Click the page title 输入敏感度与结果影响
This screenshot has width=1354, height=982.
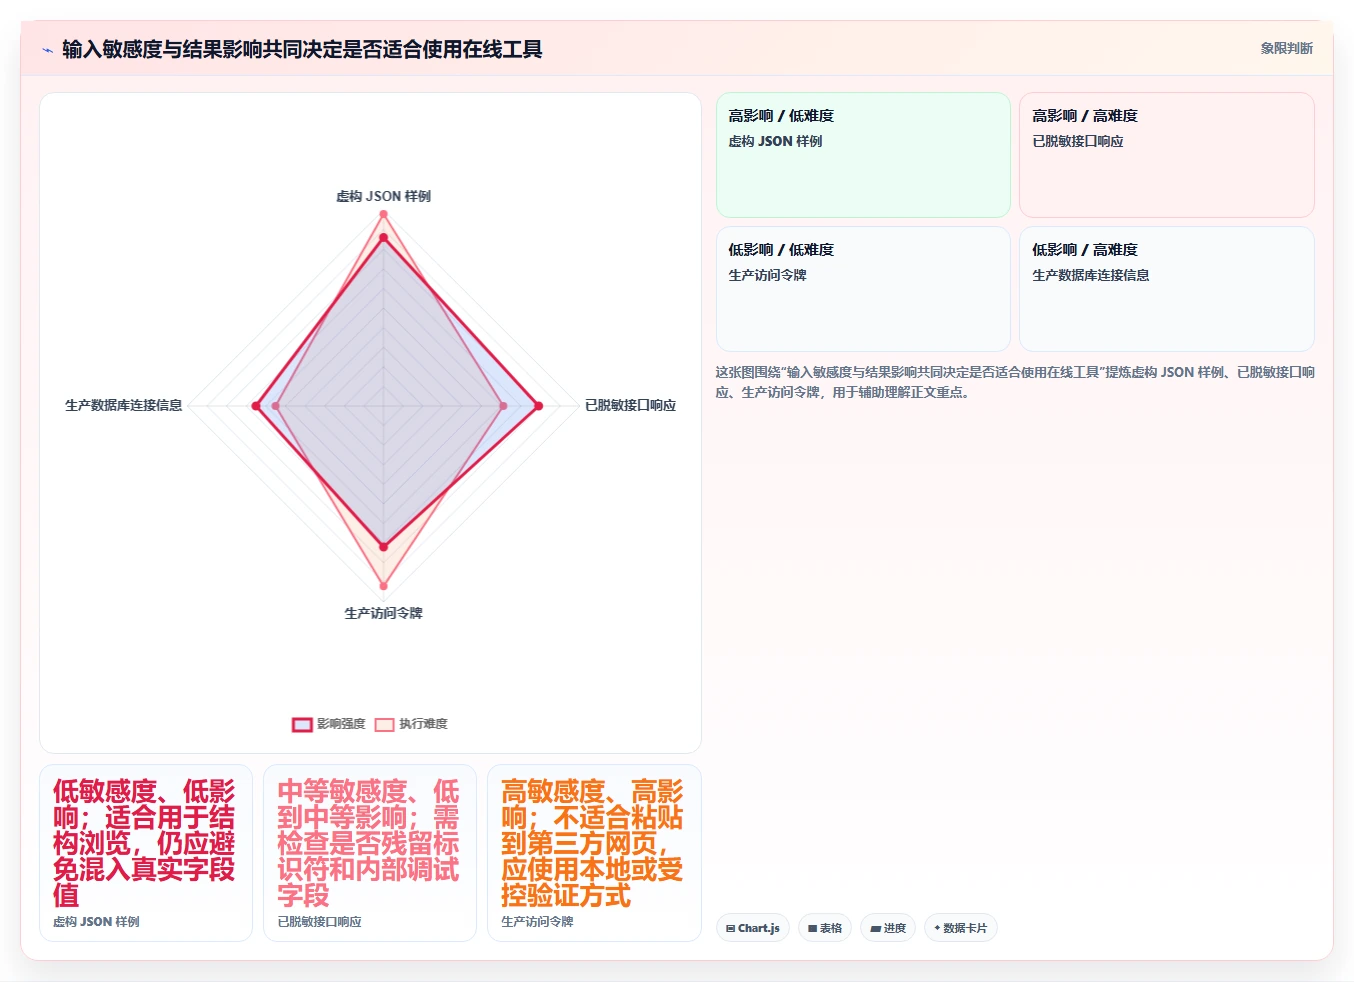302,49
